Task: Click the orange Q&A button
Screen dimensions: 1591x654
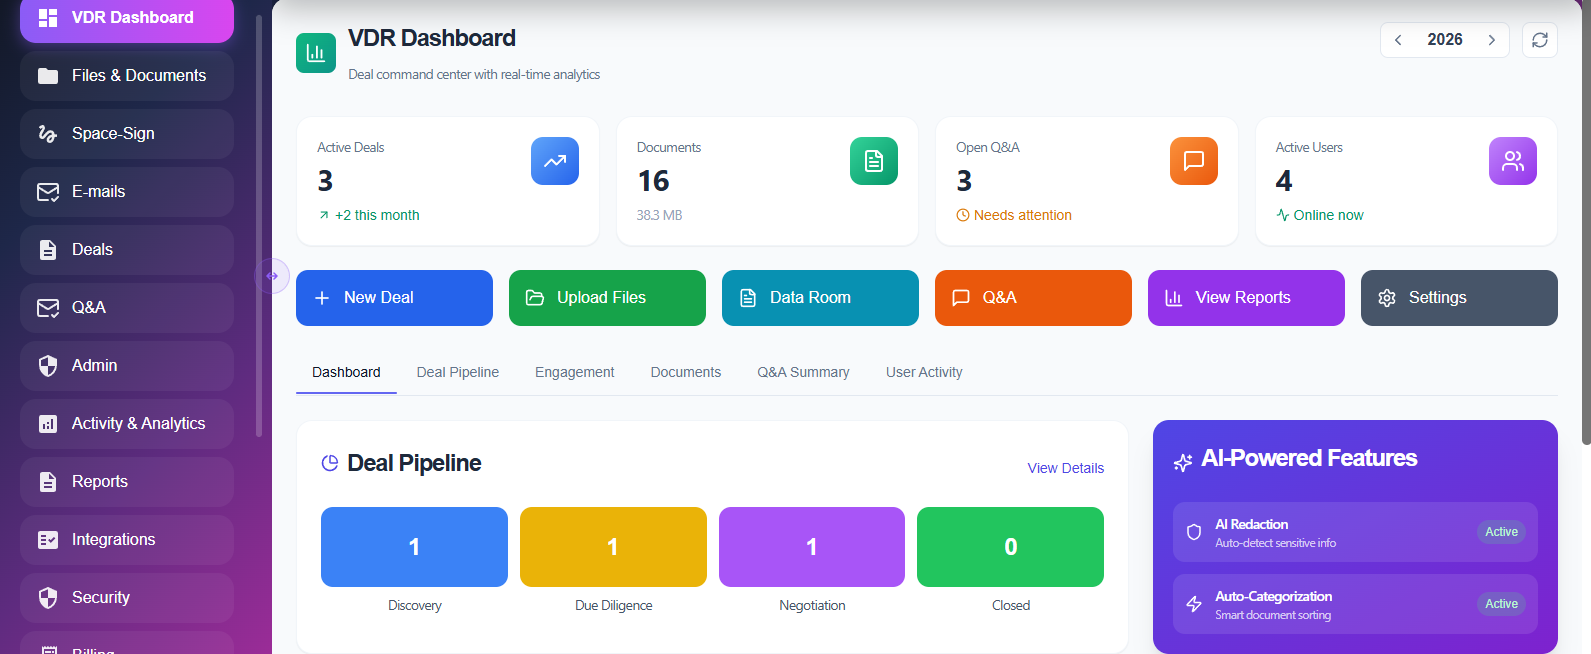Action: pyautogui.click(x=1033, y=298)
